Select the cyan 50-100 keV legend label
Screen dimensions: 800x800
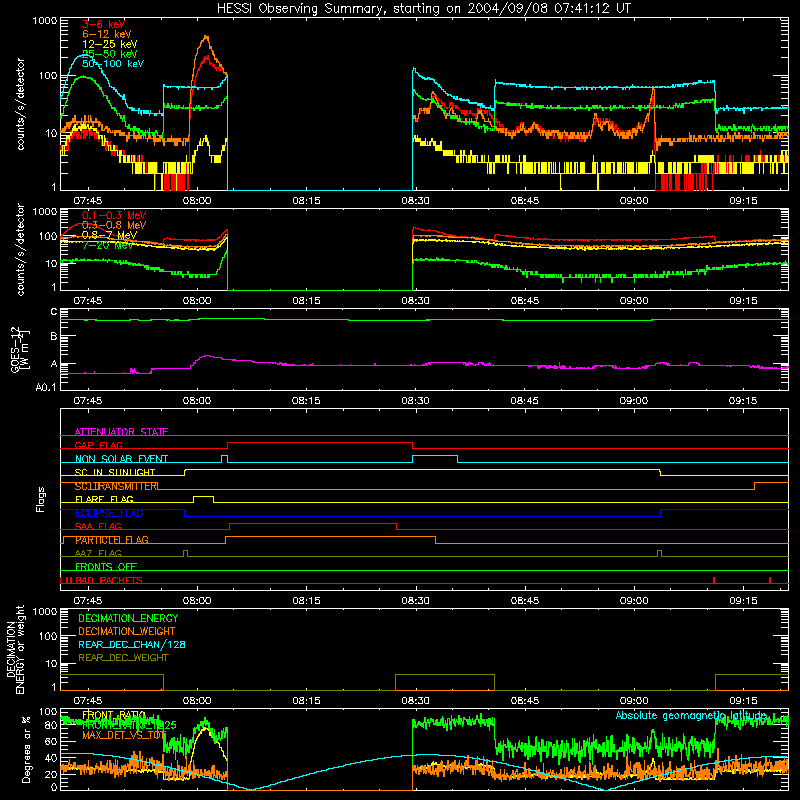(x=113, y=64)
